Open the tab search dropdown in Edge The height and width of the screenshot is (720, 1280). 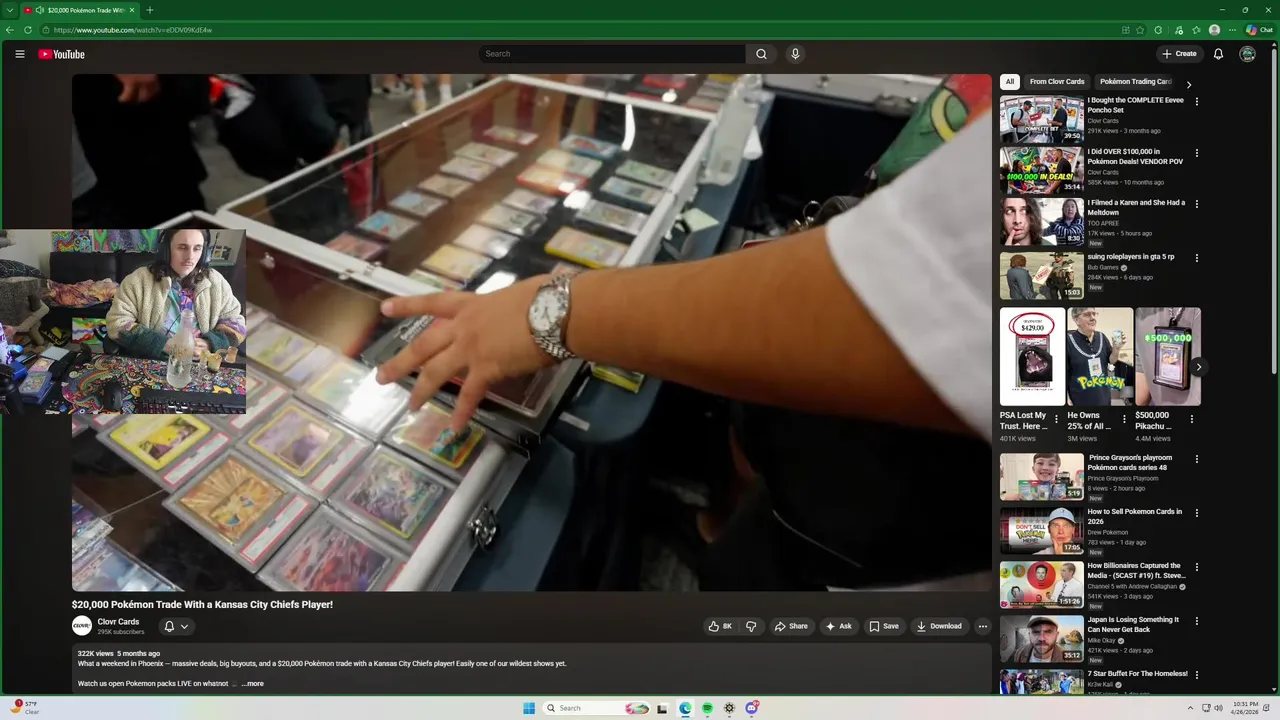(x=9, y=10)
